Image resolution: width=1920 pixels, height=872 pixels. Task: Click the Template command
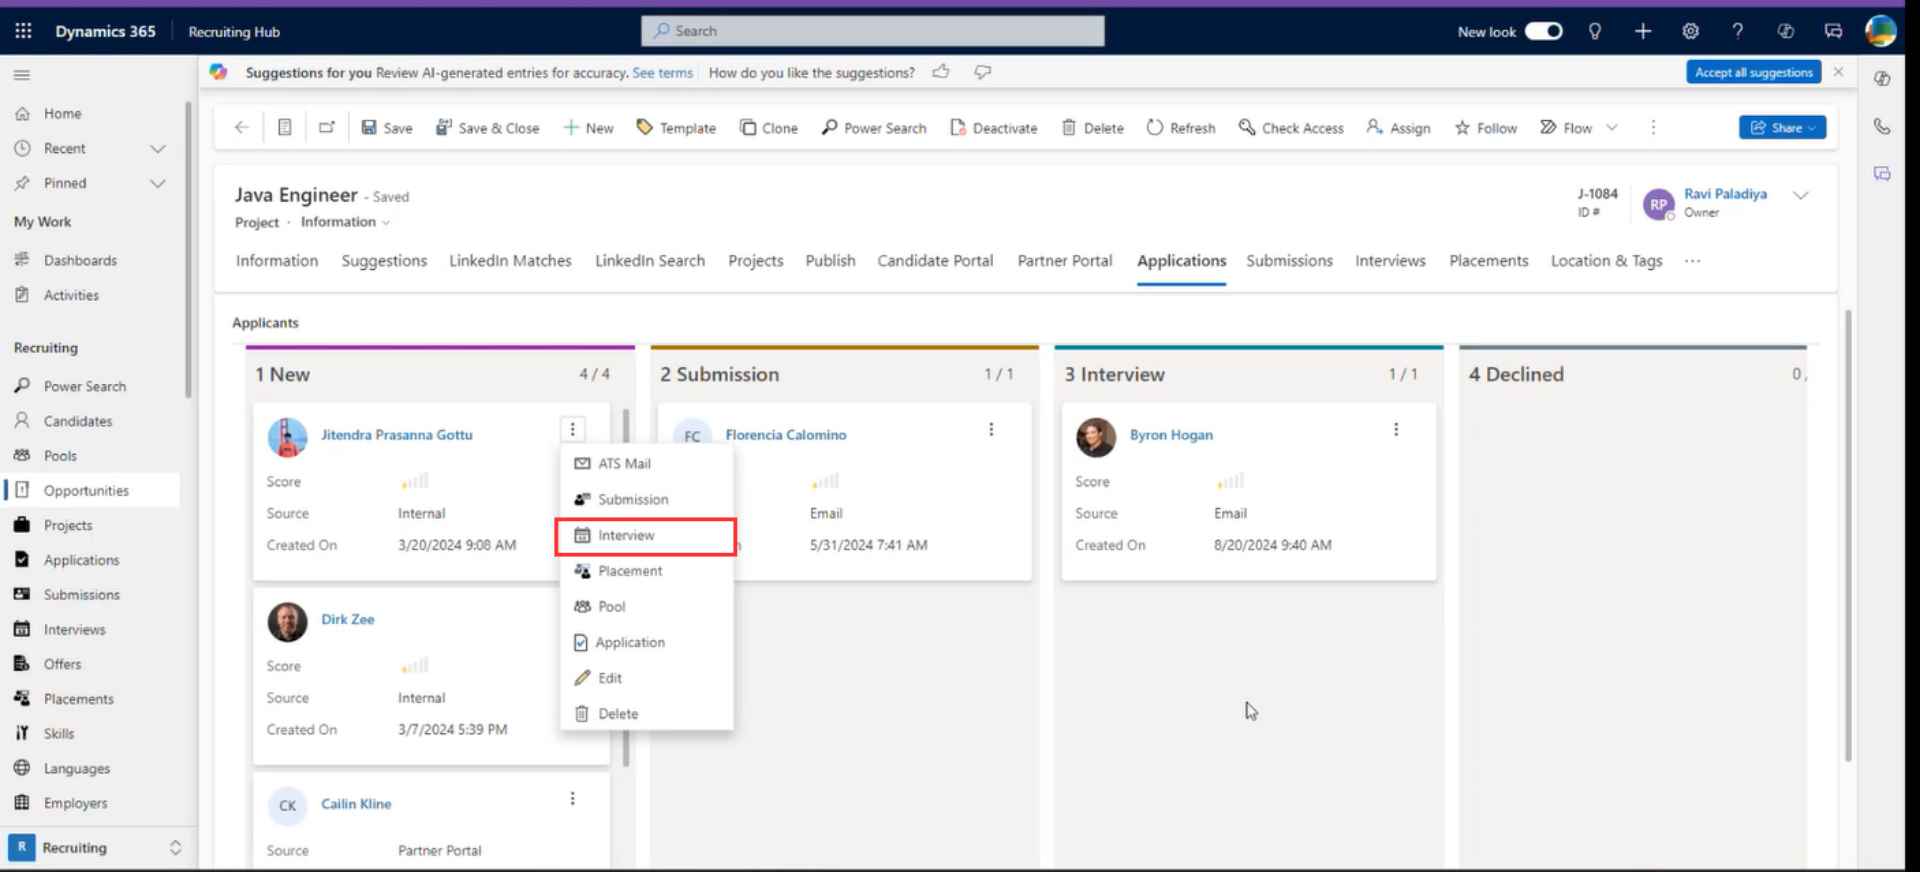(676, 128)
